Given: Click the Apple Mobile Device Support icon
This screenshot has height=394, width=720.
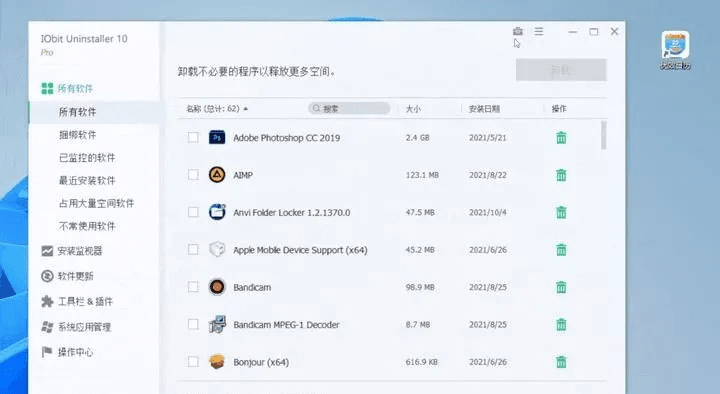Looking at the screenshot, I should click(x=217, y=249).
